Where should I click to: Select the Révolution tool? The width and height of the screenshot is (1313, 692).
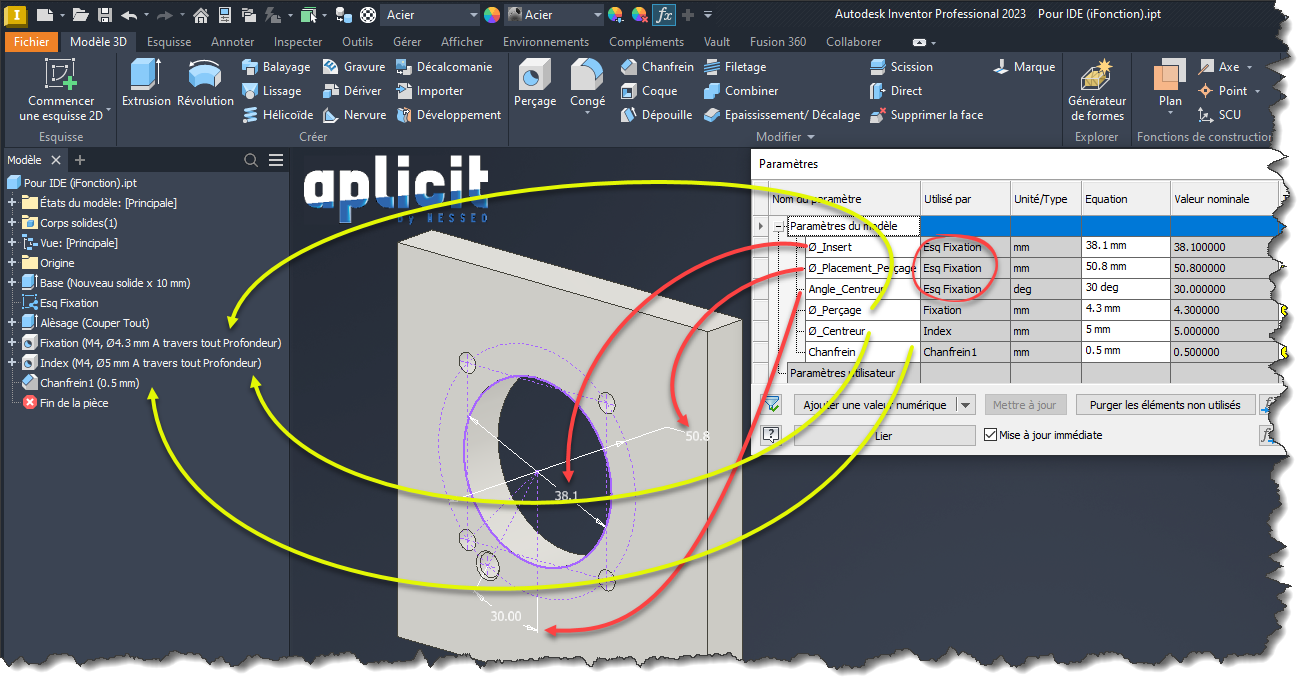click(205, 76)
